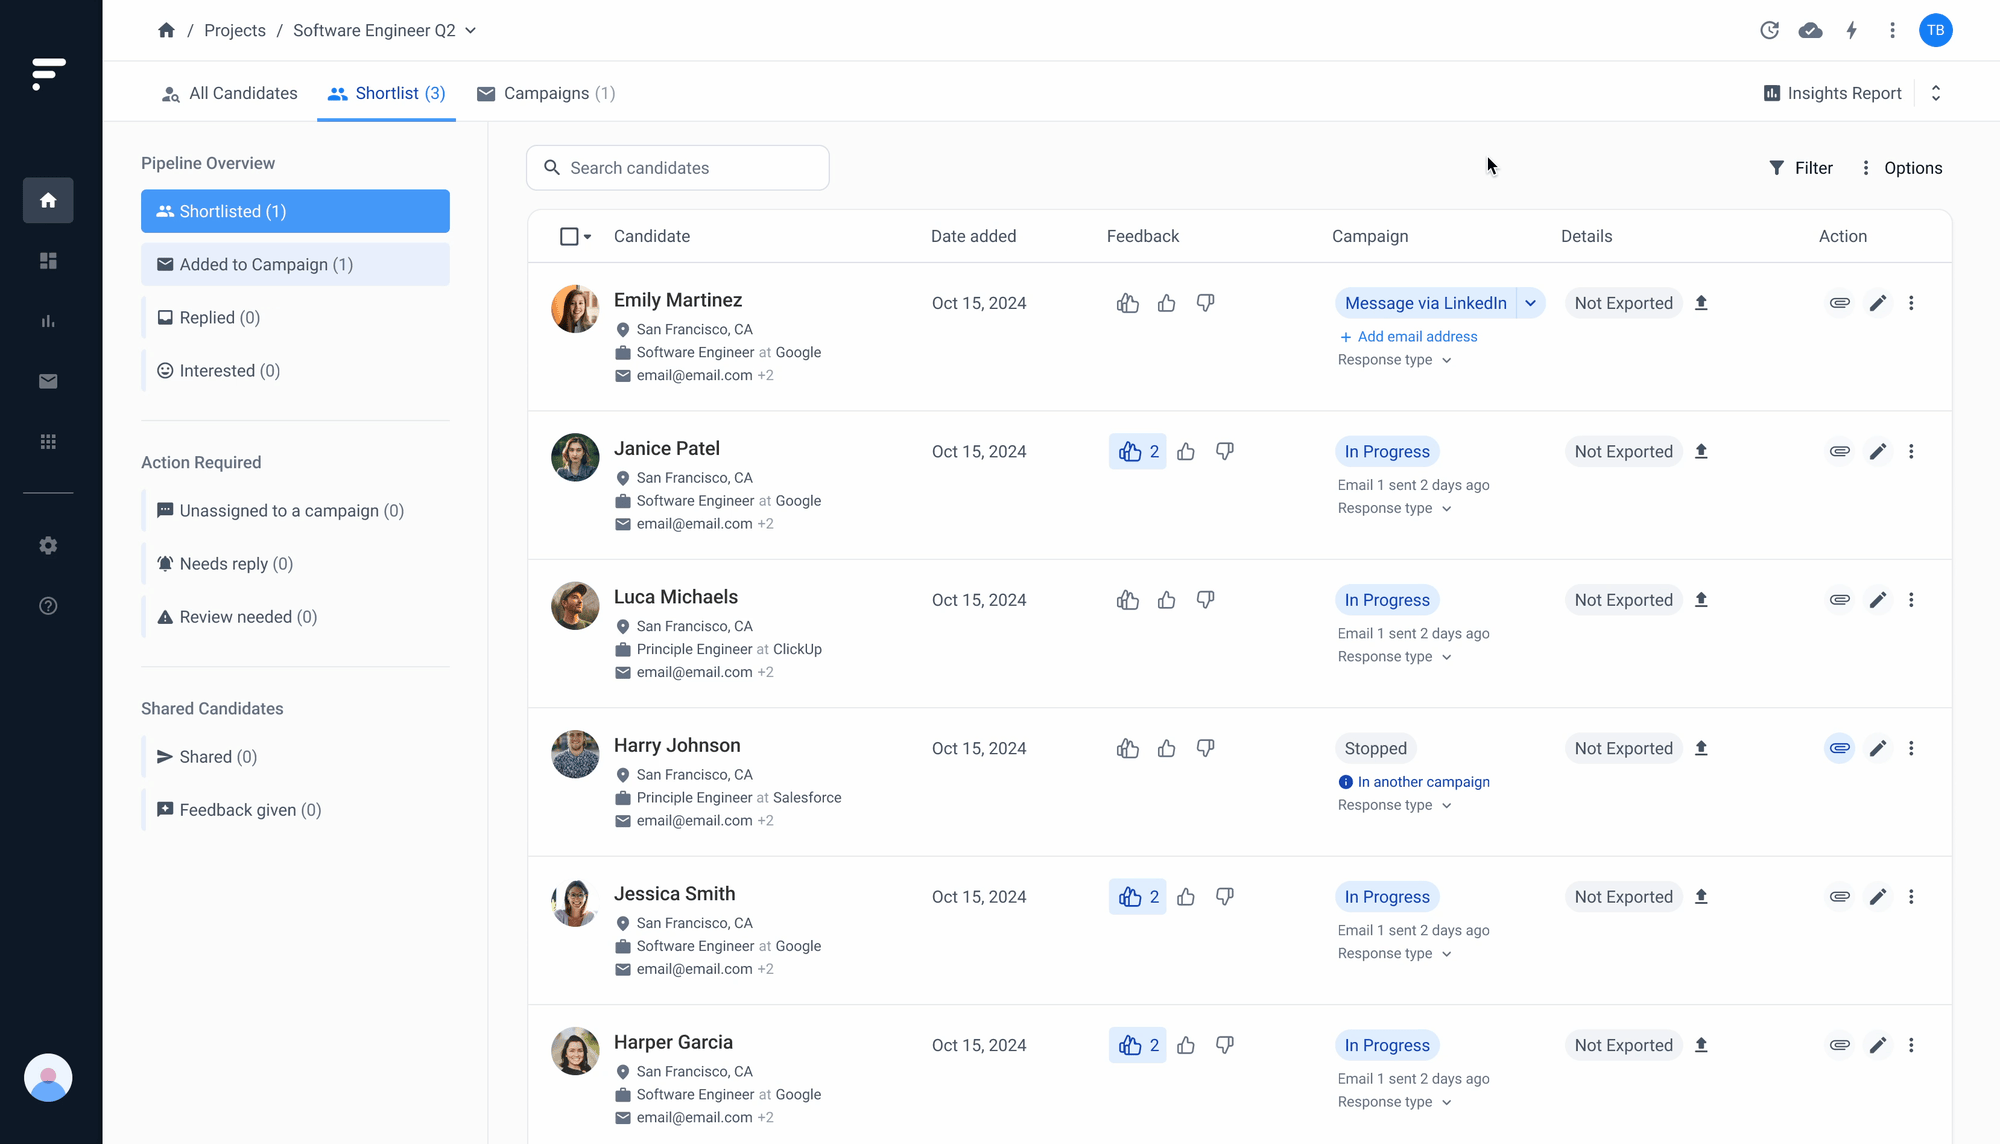Expand Response type for Luca Michaels
Screen dimensions: 2000x1144
point(1394,657)
